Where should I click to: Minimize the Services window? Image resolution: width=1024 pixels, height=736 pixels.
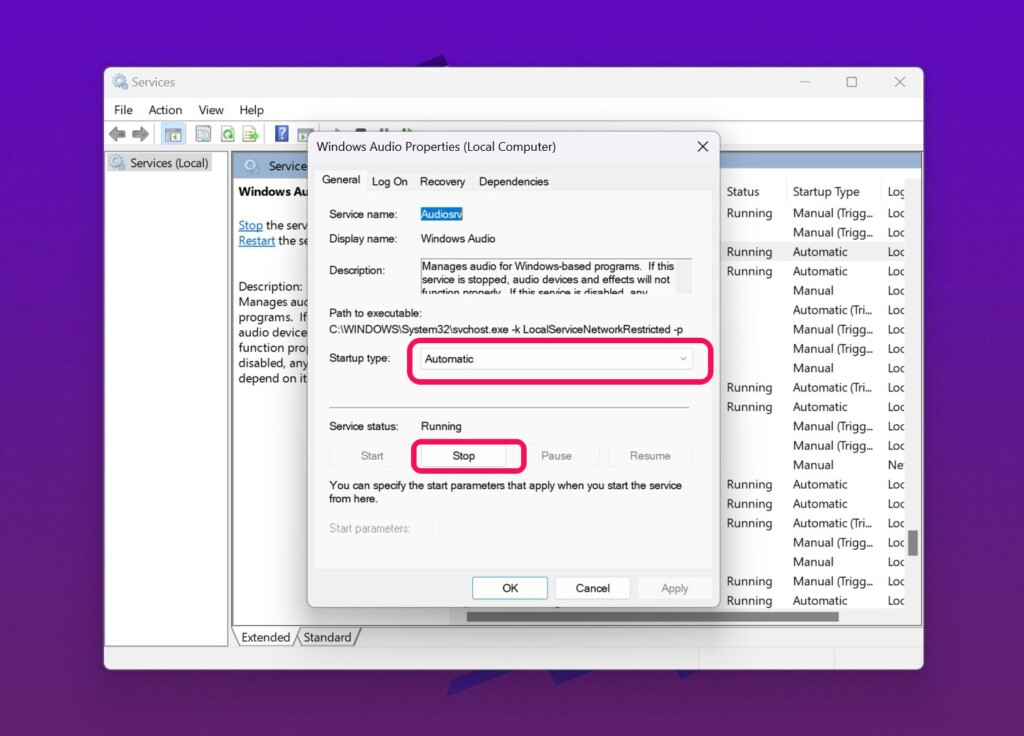(805, 82)
